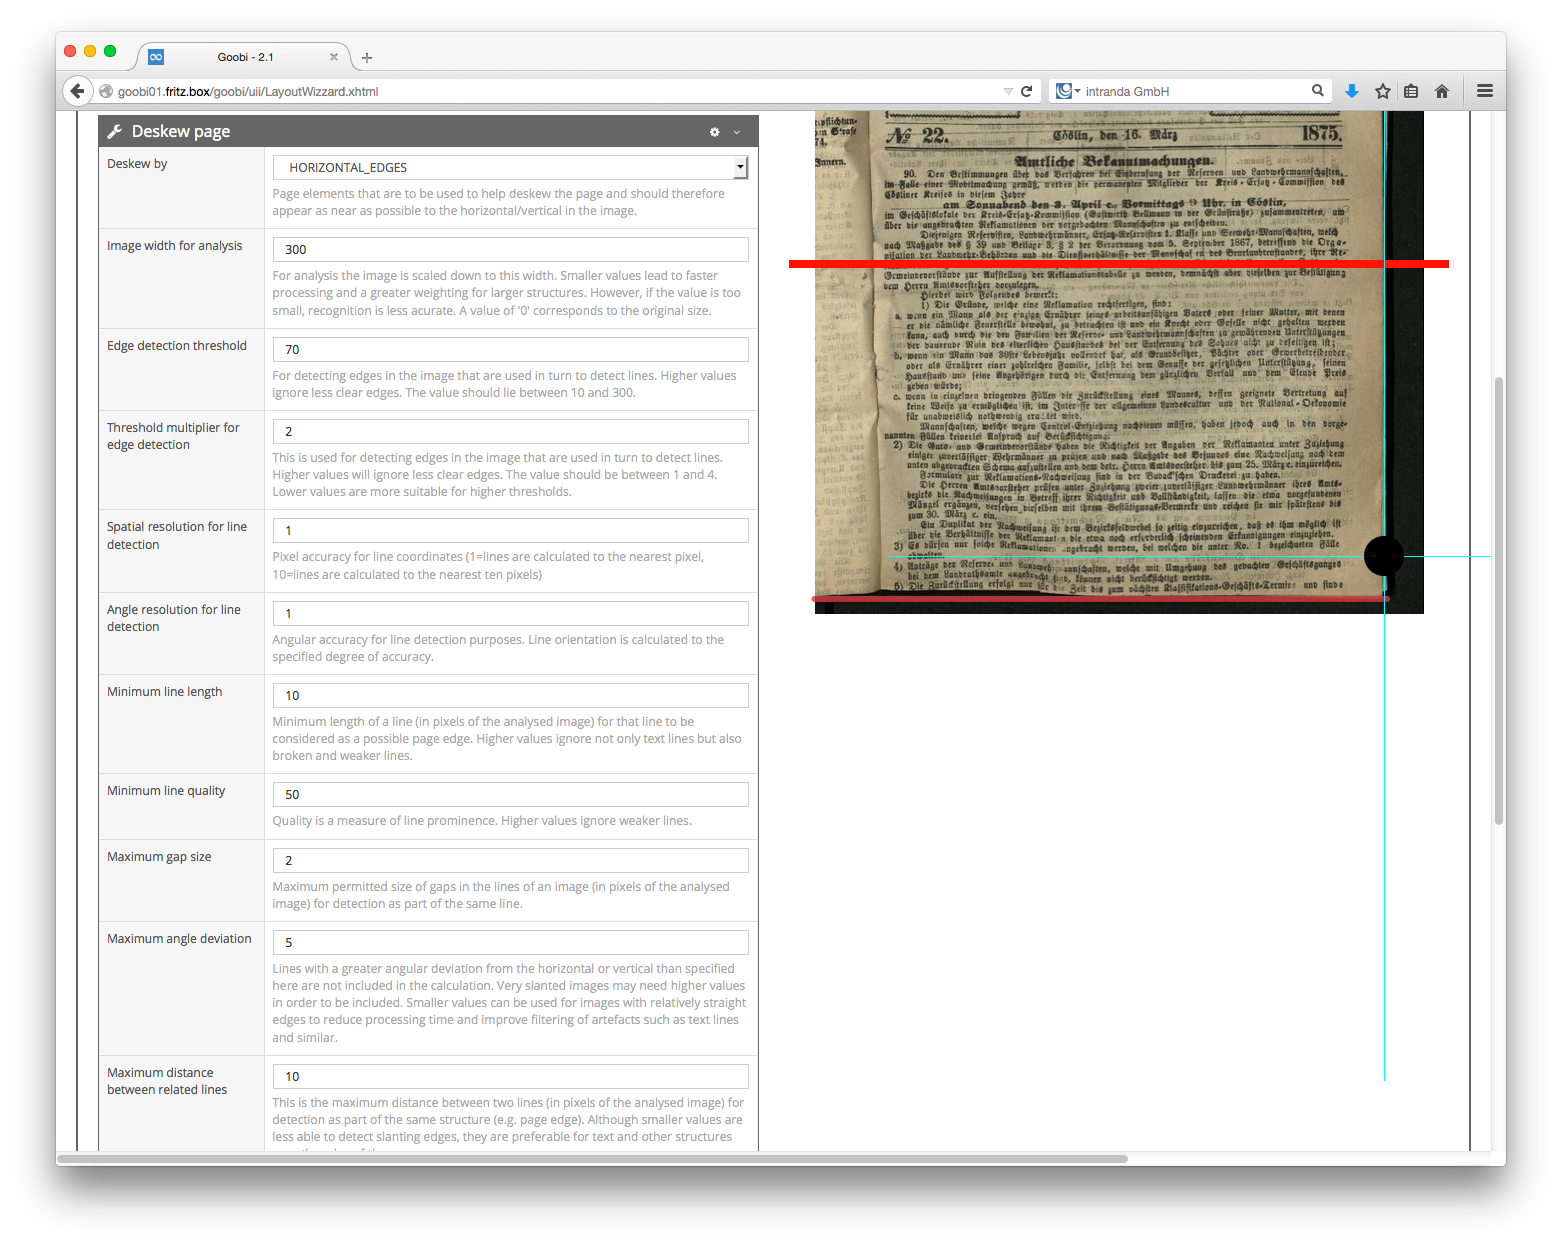Select the Goobi - 2.1 browser tab

(x=245, y=57)
